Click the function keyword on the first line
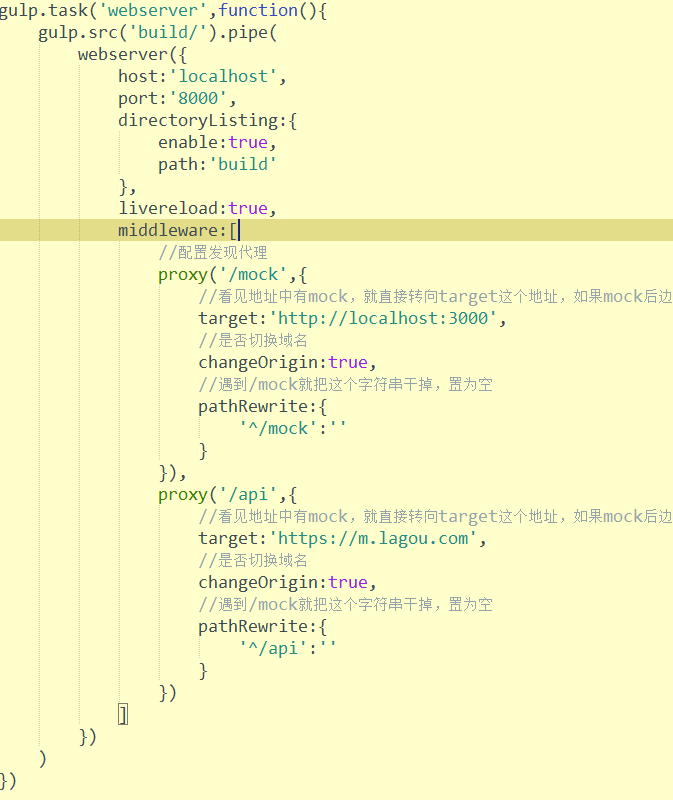Image resolution: width=673 pixels, height=800 pixels. pyautogui.click(x=258, y=10)
